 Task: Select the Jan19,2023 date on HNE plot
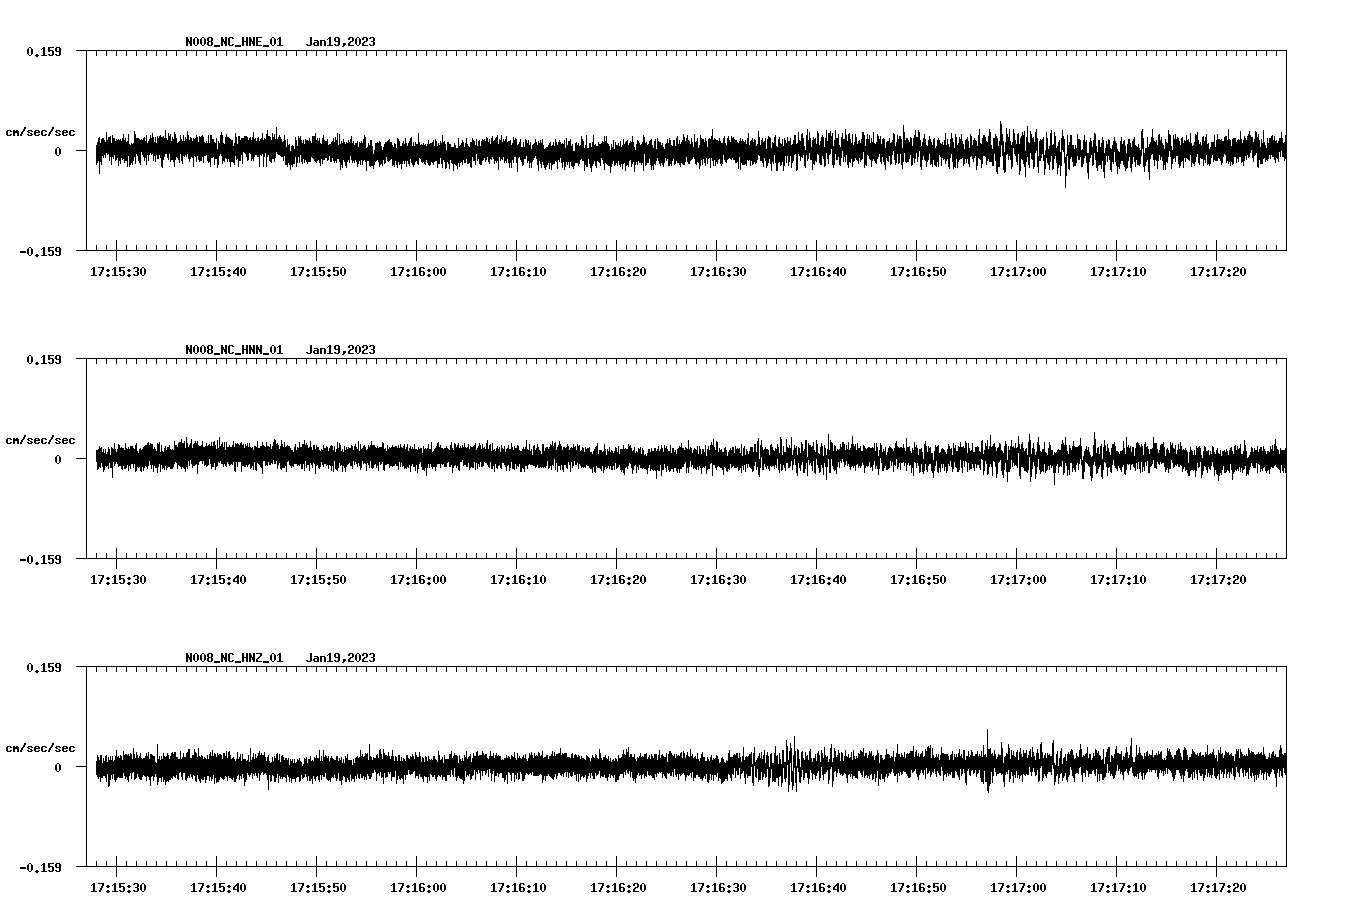[341, 42]
